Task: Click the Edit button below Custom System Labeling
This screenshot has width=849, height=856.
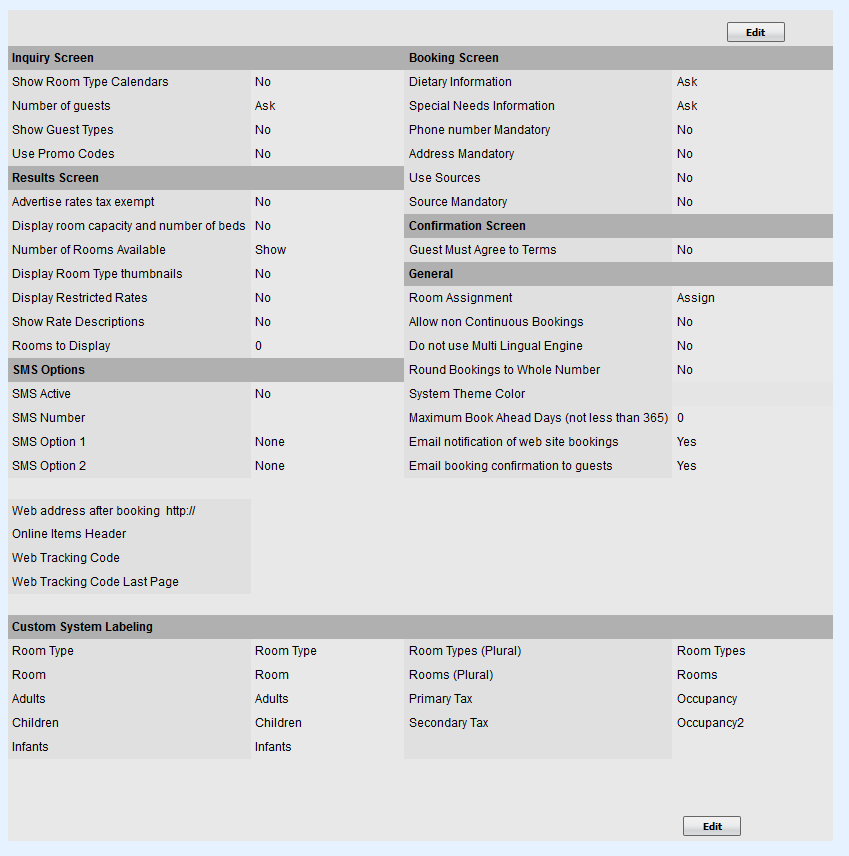Action: 712,826
